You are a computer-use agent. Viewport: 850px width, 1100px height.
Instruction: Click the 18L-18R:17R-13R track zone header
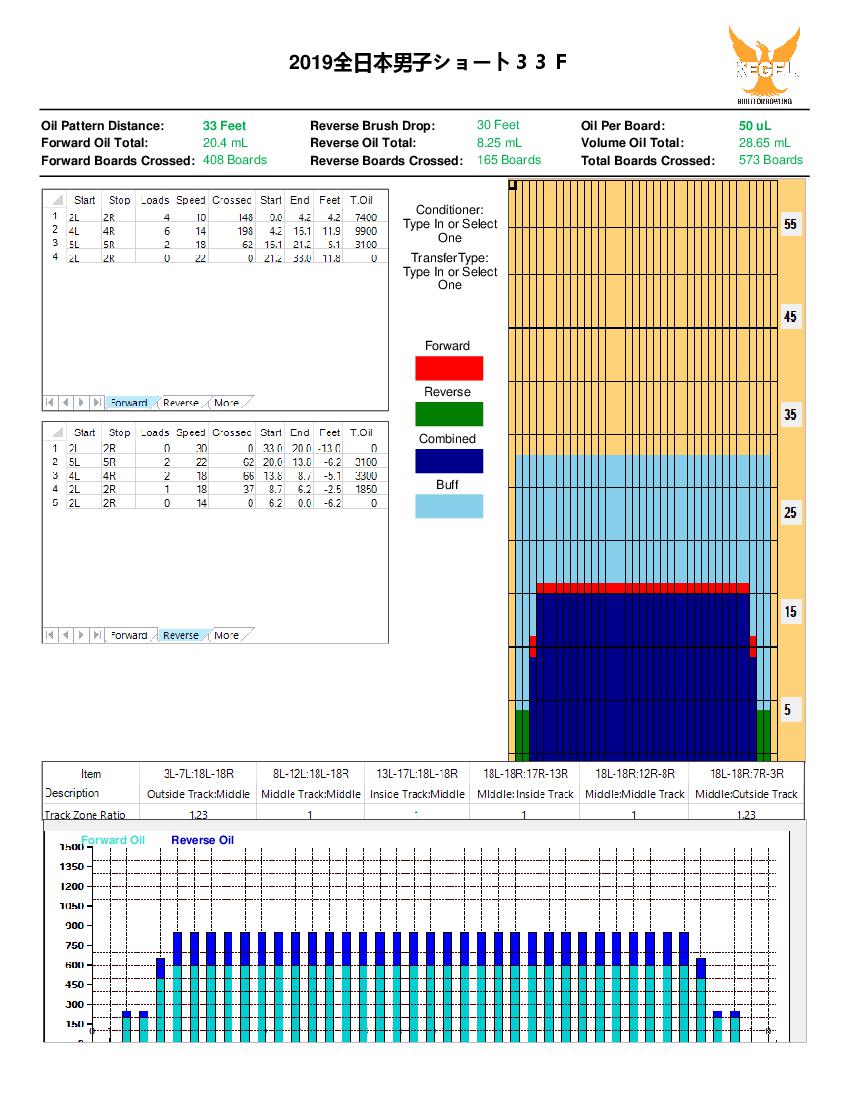pyautogui.click(x=525, y=774)
